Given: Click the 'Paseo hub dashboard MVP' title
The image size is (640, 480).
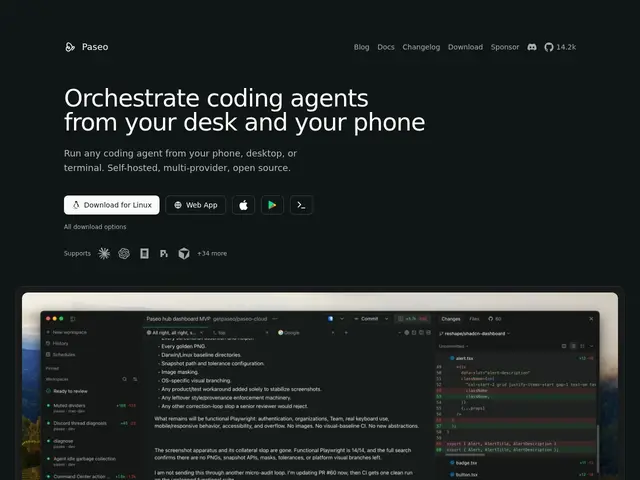Looking at the screenshot, I should coord(178,319).
